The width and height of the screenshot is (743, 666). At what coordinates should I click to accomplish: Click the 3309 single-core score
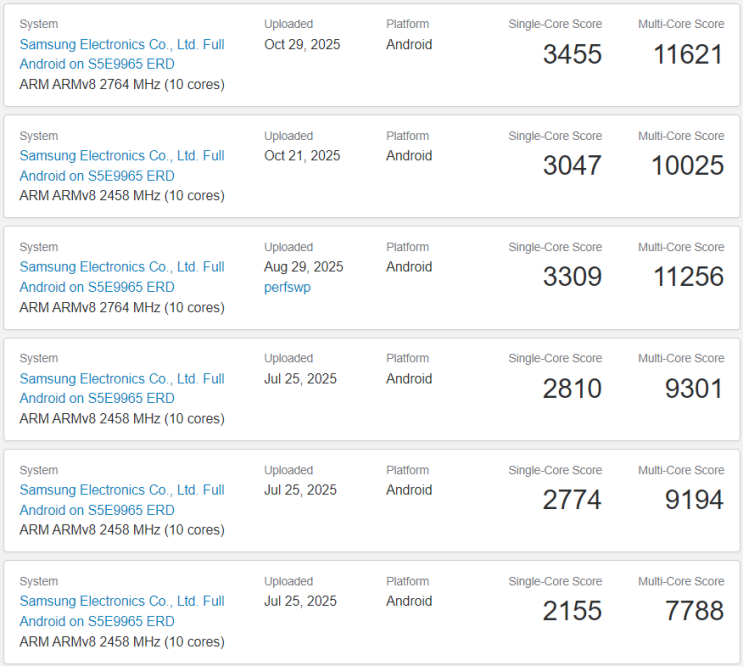(x=572, y=277)
